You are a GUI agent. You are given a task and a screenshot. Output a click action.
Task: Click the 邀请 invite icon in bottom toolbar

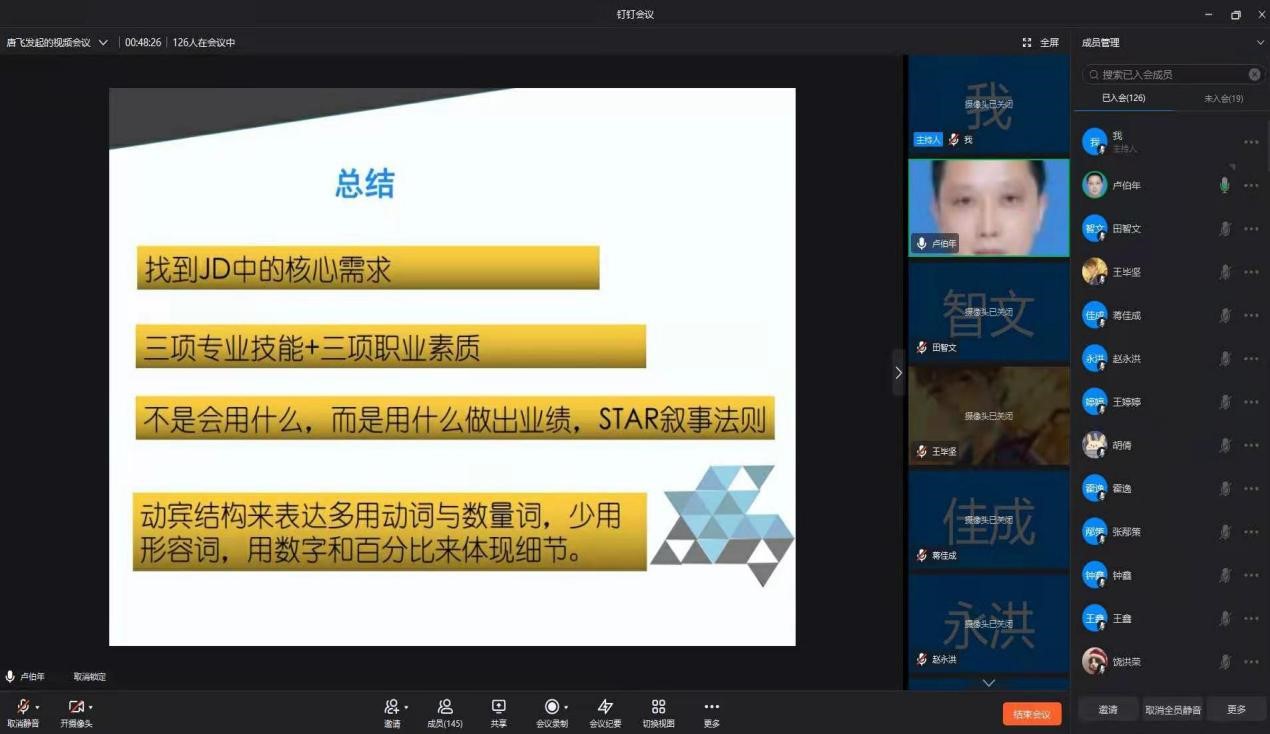[x=391, y=707]
